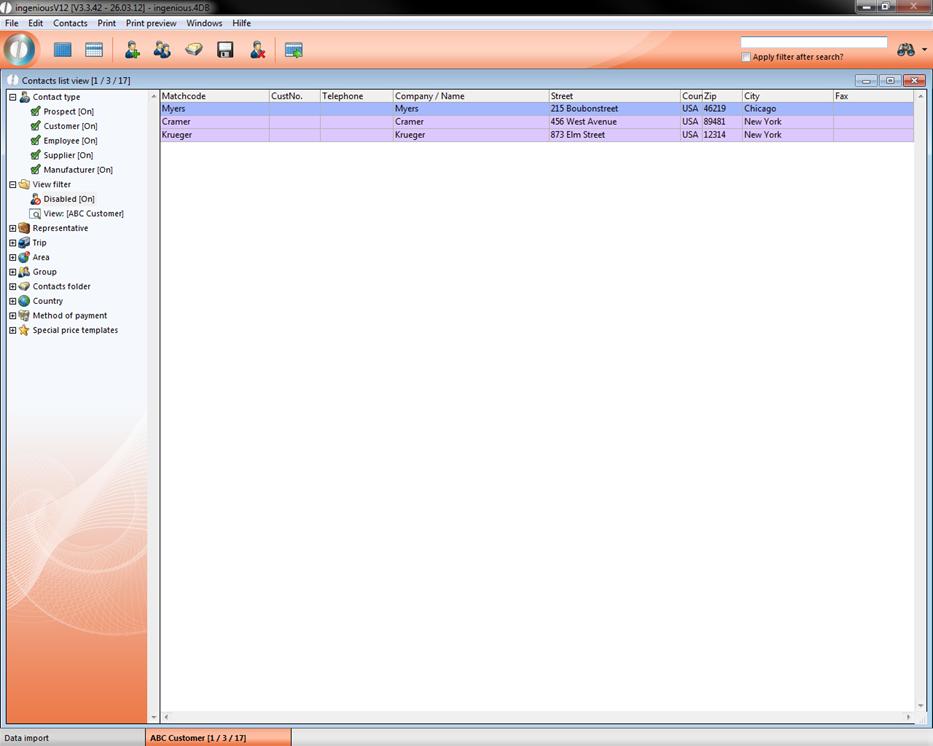Image resolution: width=933 pixels, height=746 pixels.
Task: Open the Contacts menu
Action: click(70, 23)
